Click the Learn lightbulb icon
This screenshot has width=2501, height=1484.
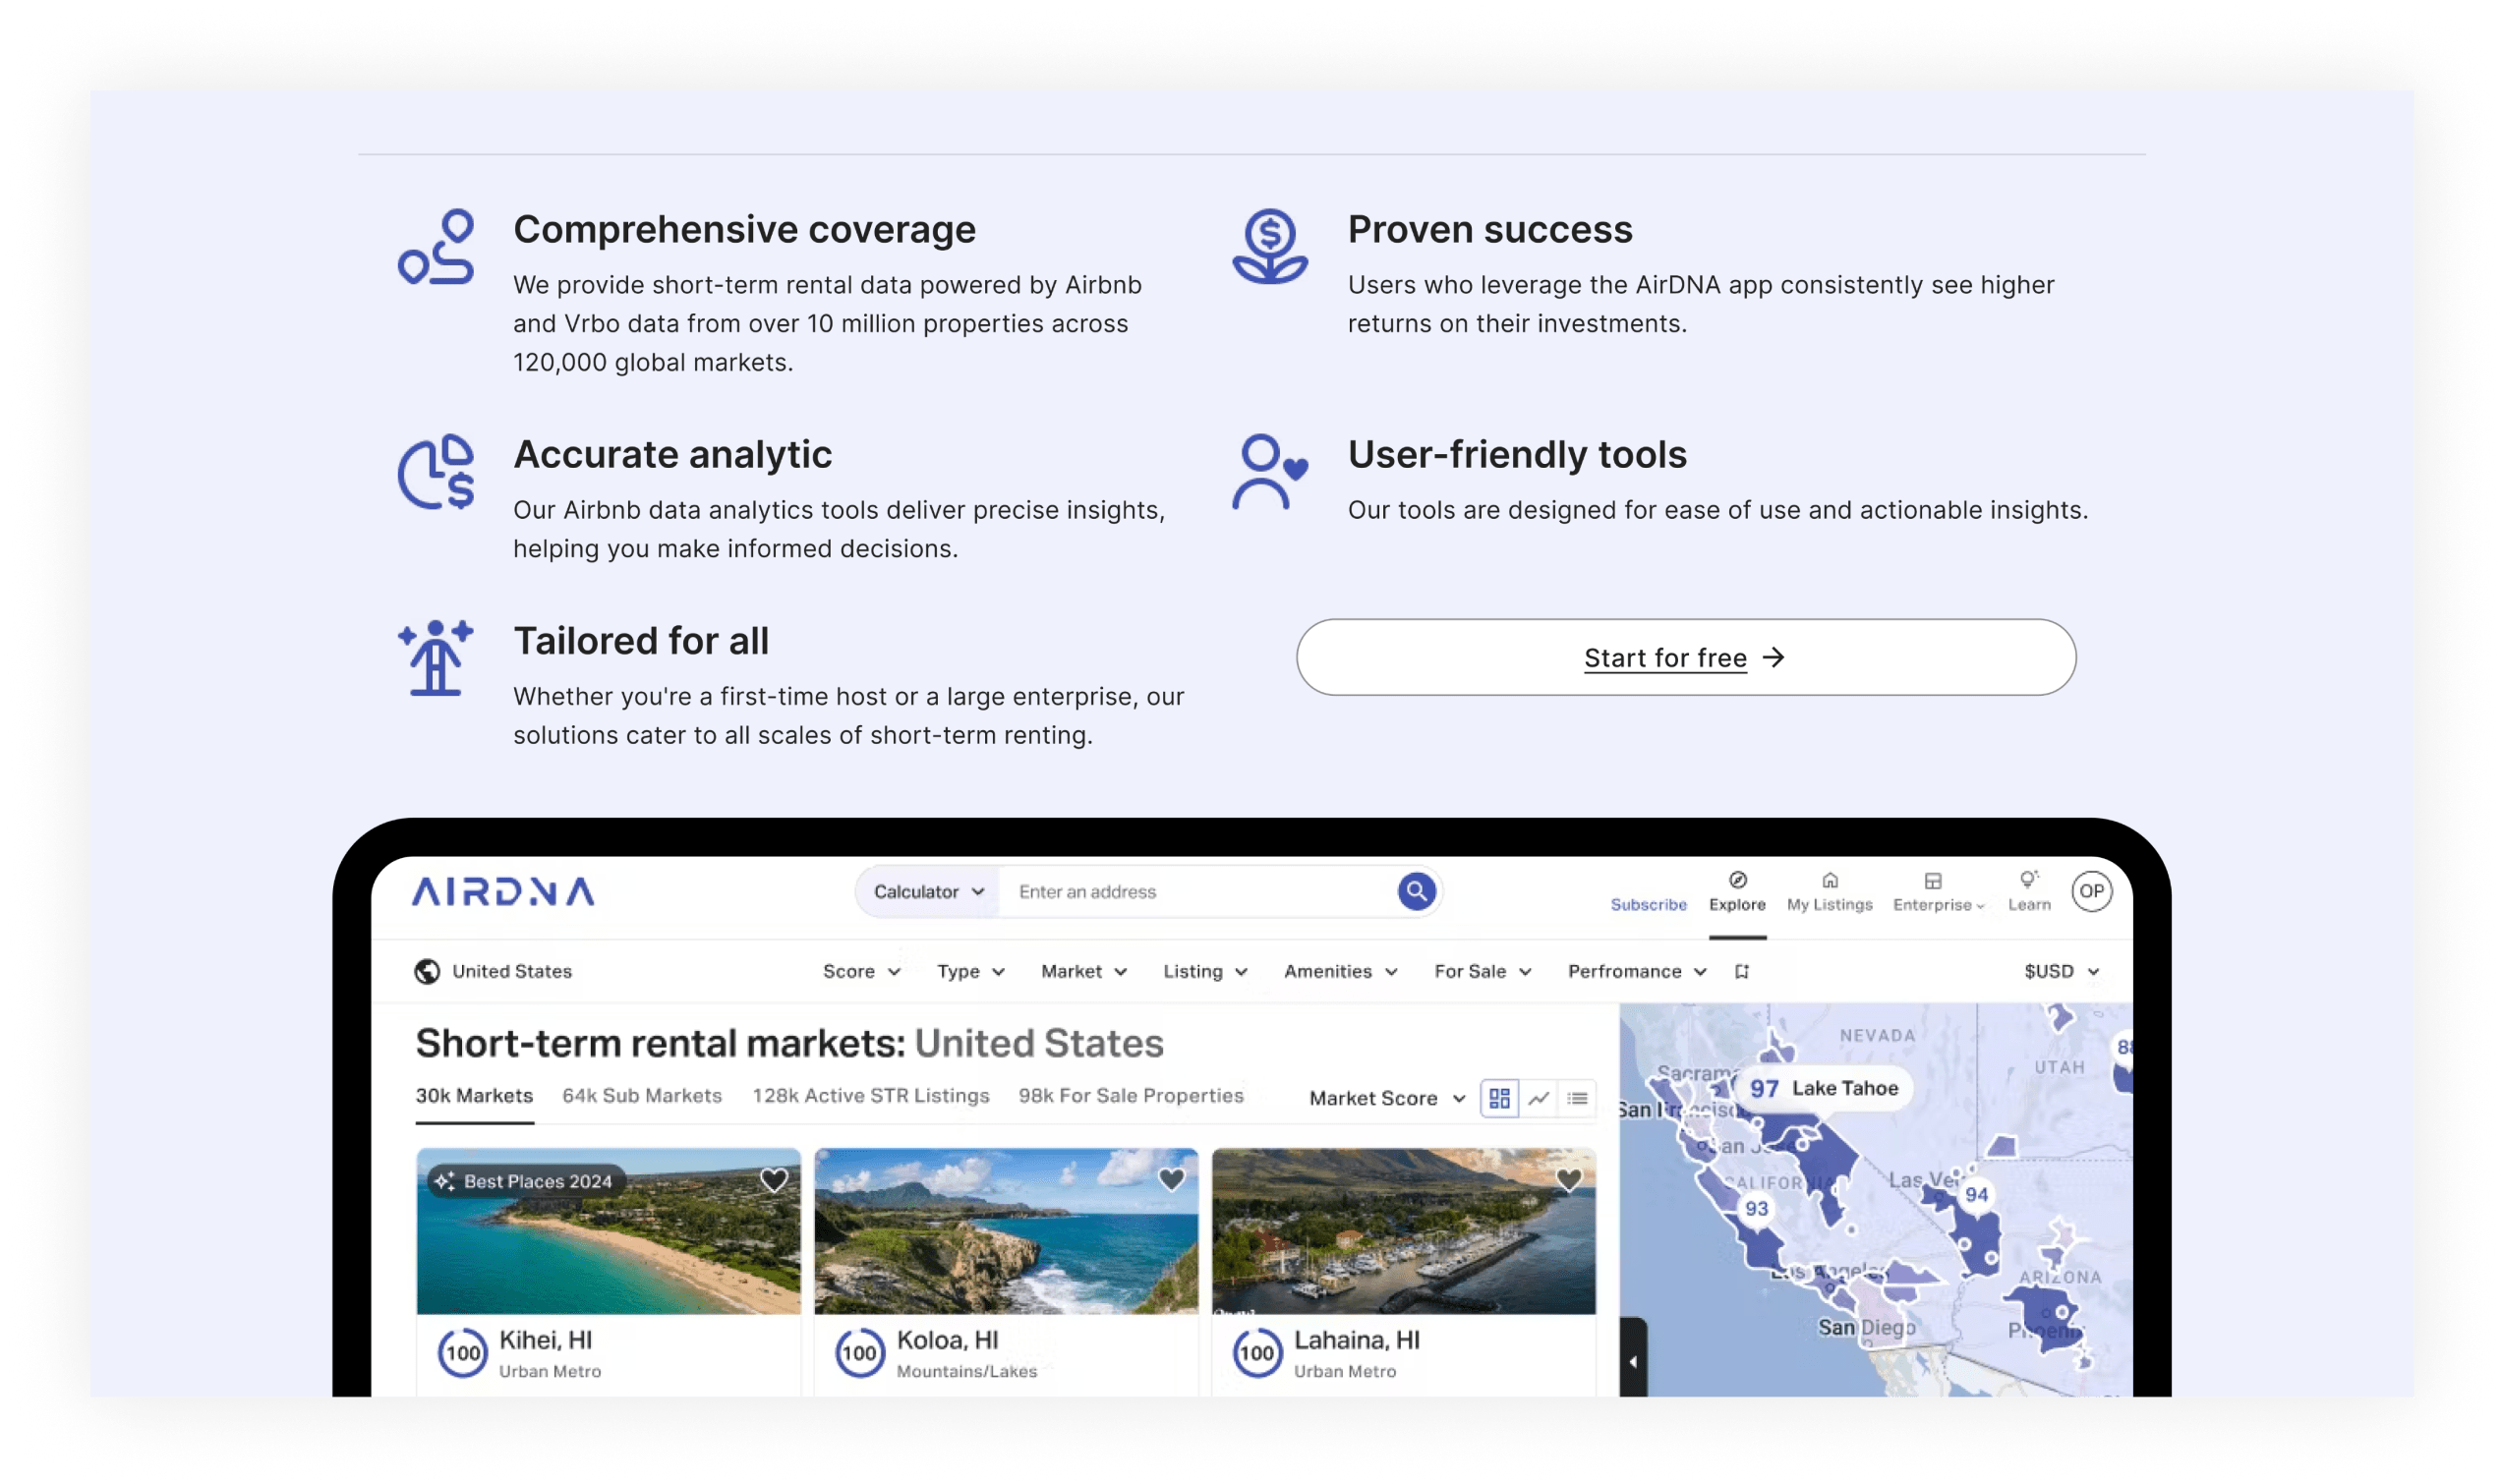[2028, 880]
